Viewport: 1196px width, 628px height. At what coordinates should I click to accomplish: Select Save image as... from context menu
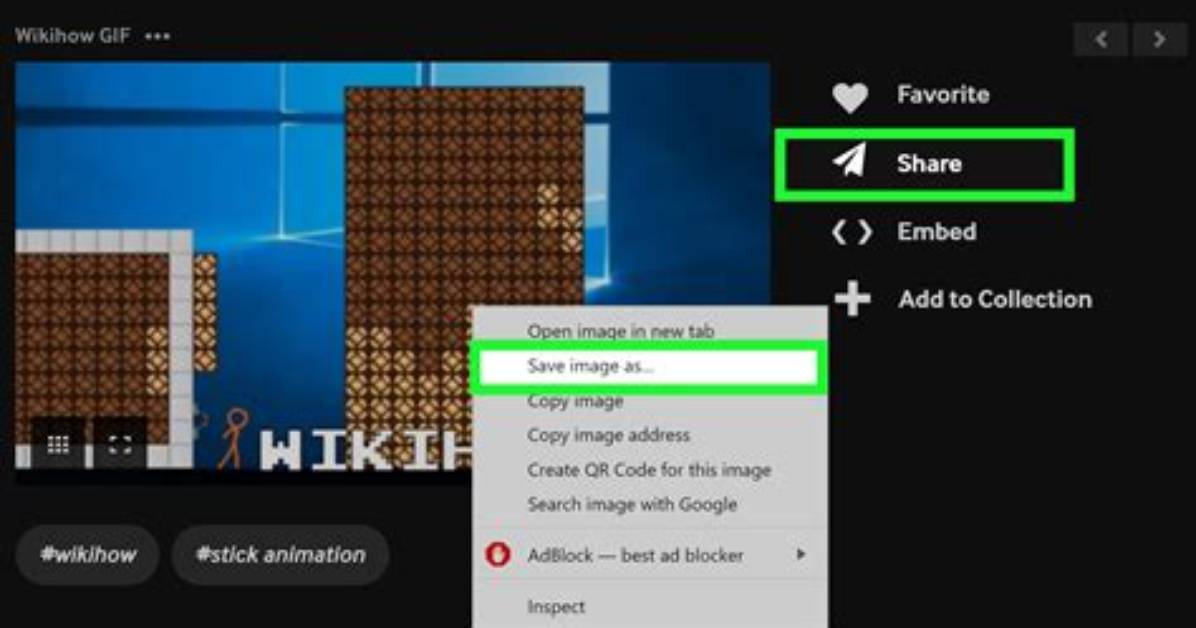(649, 367)
